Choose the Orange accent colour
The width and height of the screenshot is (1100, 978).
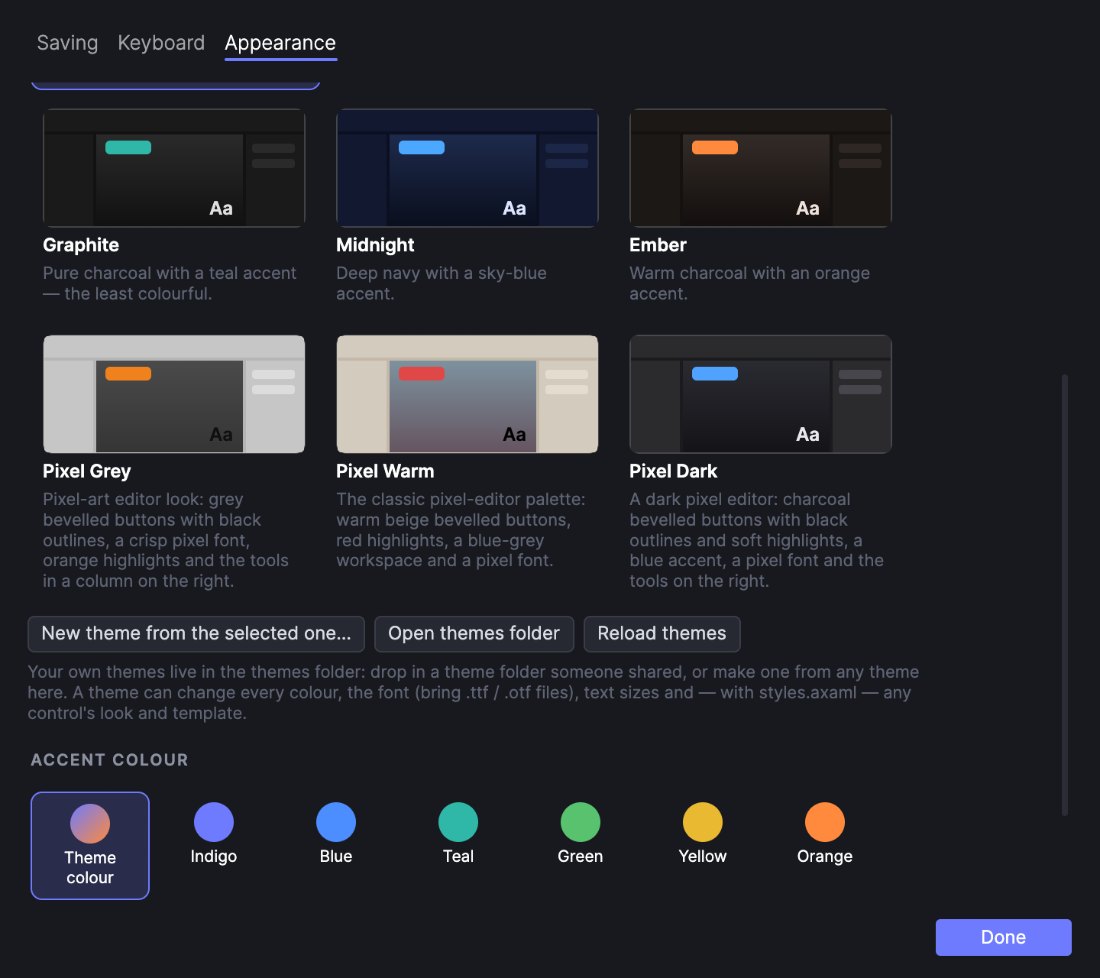click(824, 833)
